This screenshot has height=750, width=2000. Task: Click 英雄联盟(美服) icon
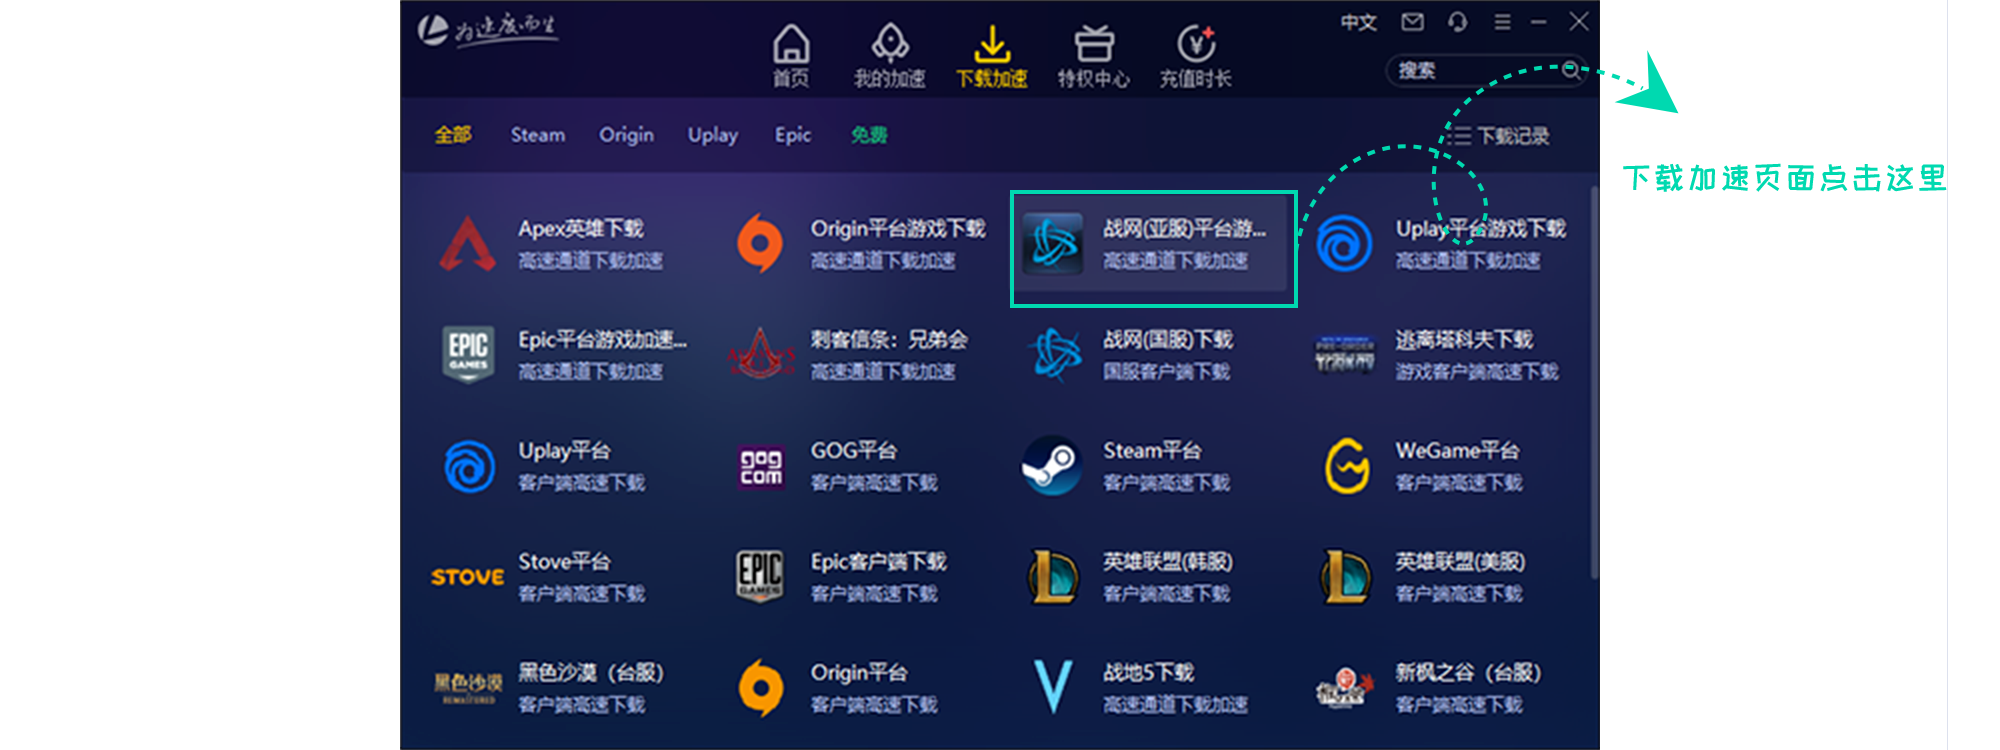pos(1345,577)
